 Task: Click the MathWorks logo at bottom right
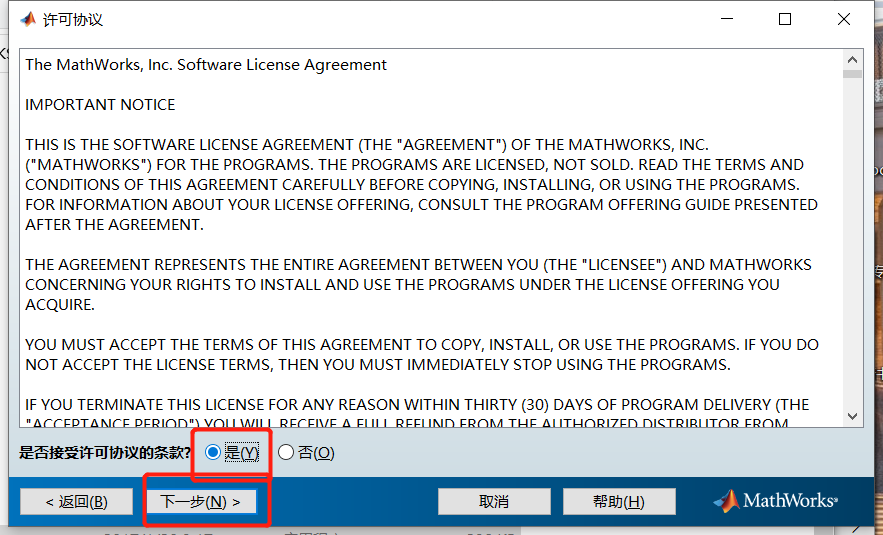point(775,501)
